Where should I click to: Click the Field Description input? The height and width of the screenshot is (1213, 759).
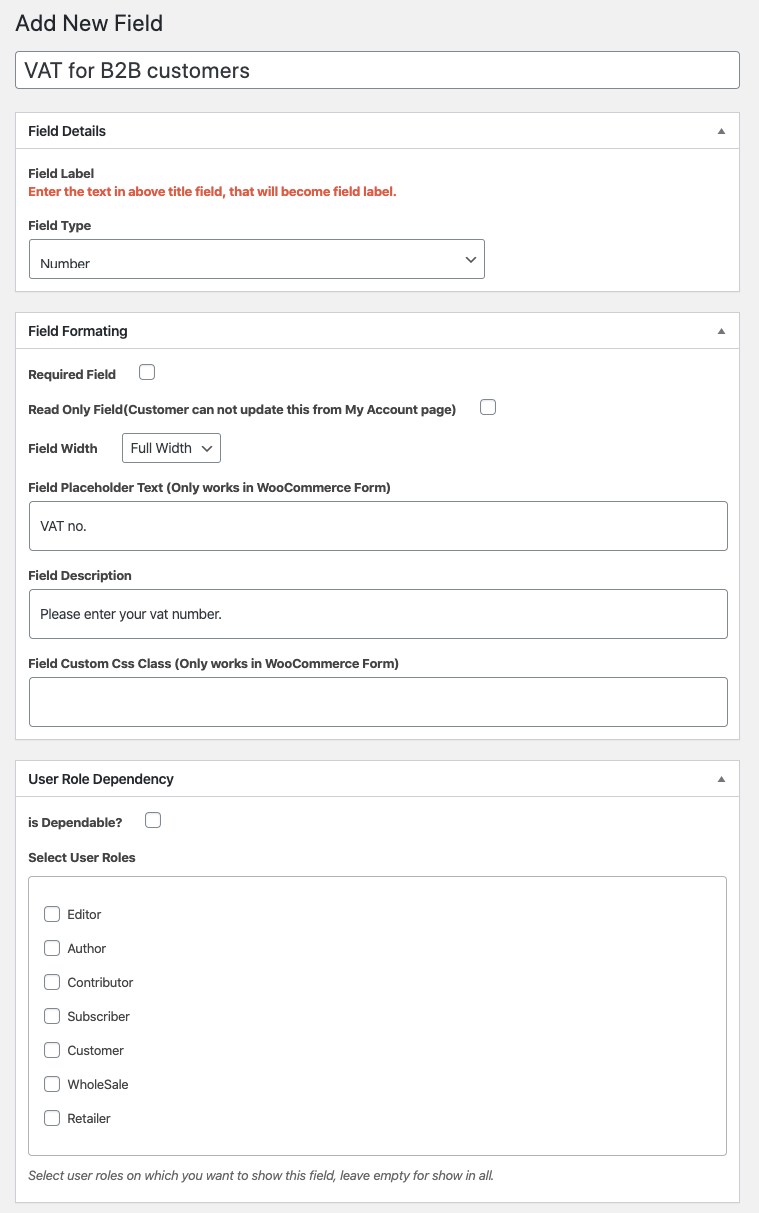pyautogui.click(x=378, y=614)
